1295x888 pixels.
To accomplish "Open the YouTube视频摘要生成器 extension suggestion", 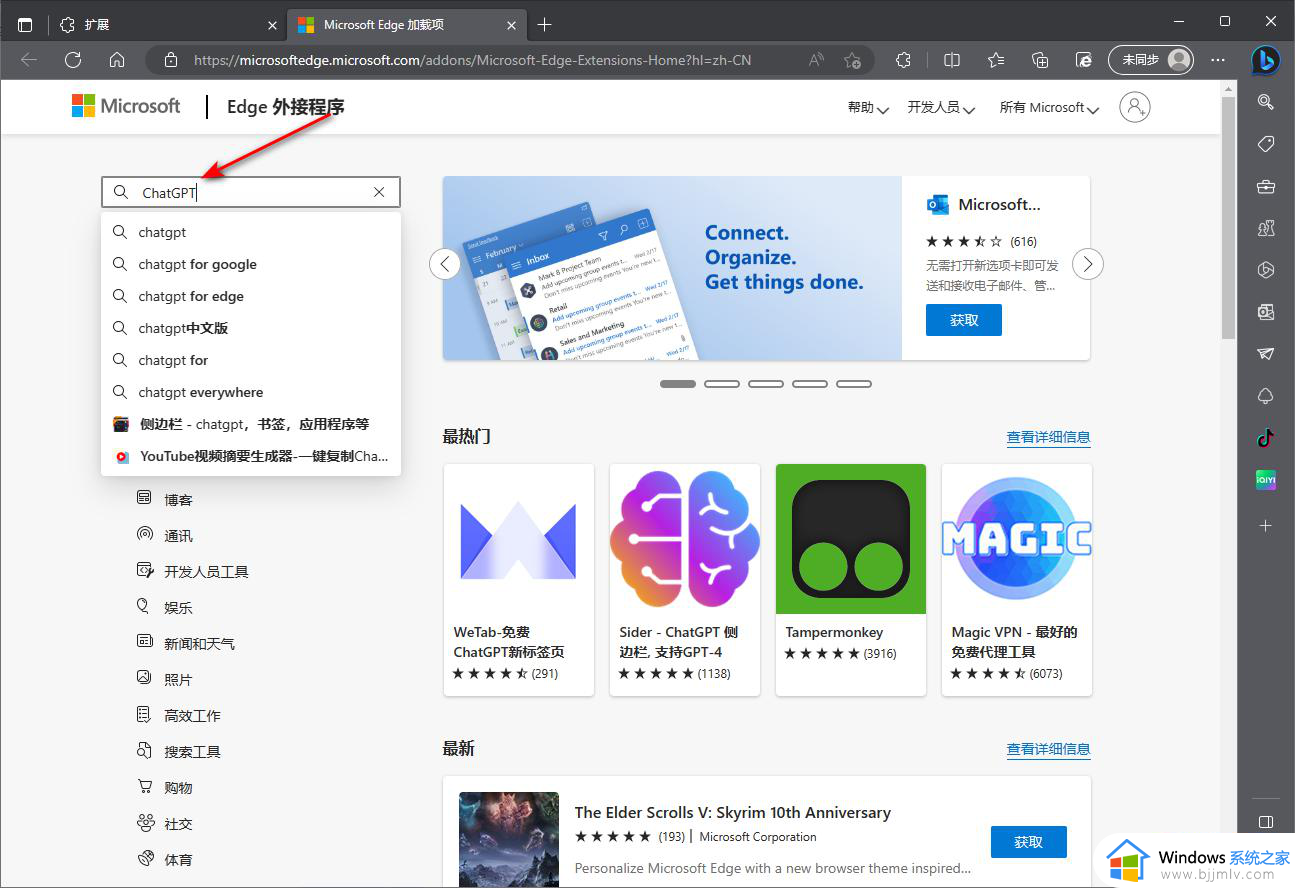I will tap(251, 456).
